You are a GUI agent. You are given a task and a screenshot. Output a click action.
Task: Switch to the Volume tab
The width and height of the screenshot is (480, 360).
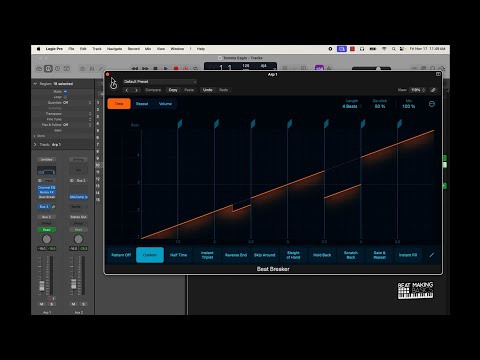[165, 104]
